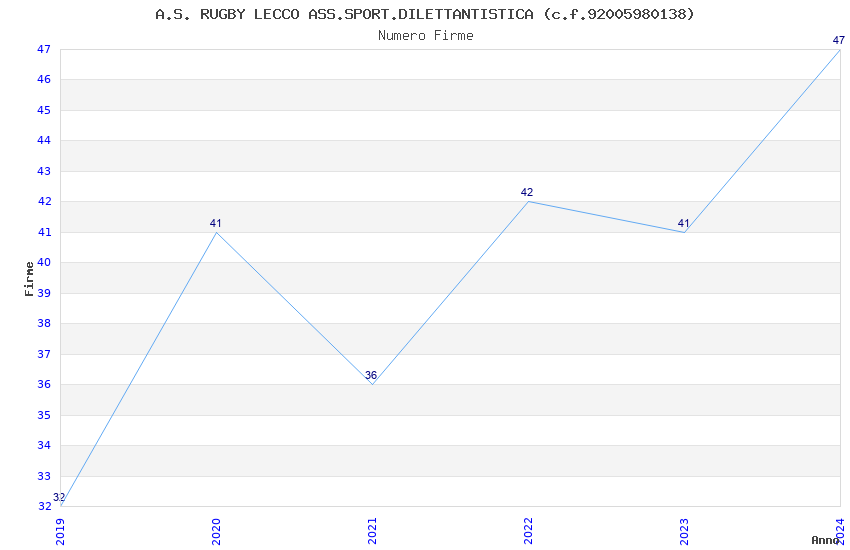Image resolution: width=850 pixels, height=550 pixels.
Task: Click y-axis tick value 37
Action: pyautogui.click(x=44, y=354)
